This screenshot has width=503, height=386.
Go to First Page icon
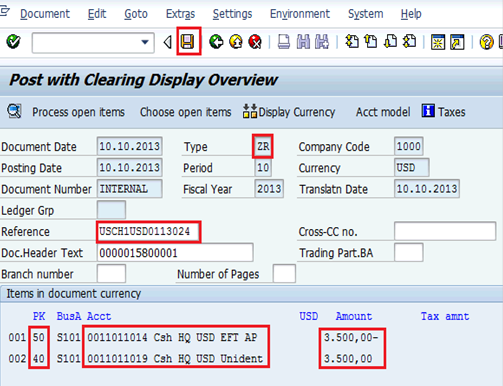coord(352,42)
